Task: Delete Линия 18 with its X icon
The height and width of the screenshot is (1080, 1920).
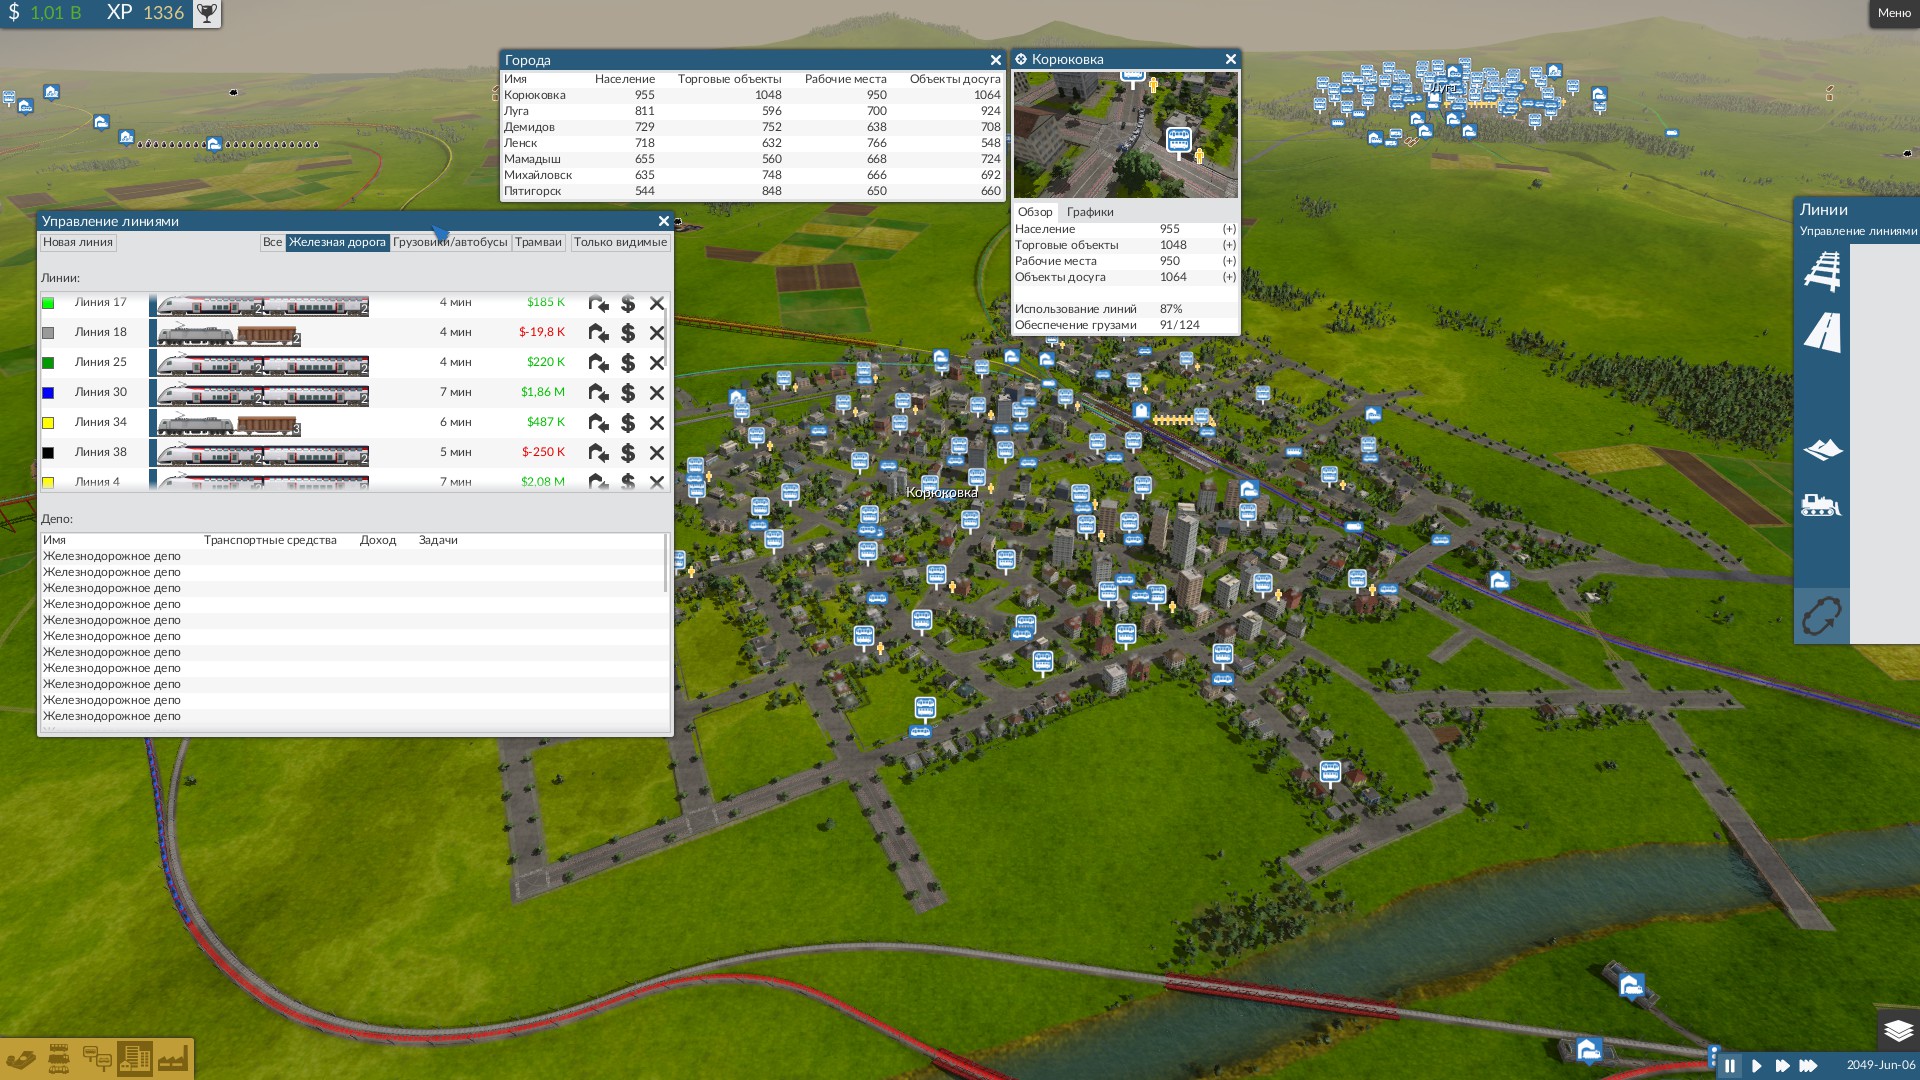Action: coord(657,333)
